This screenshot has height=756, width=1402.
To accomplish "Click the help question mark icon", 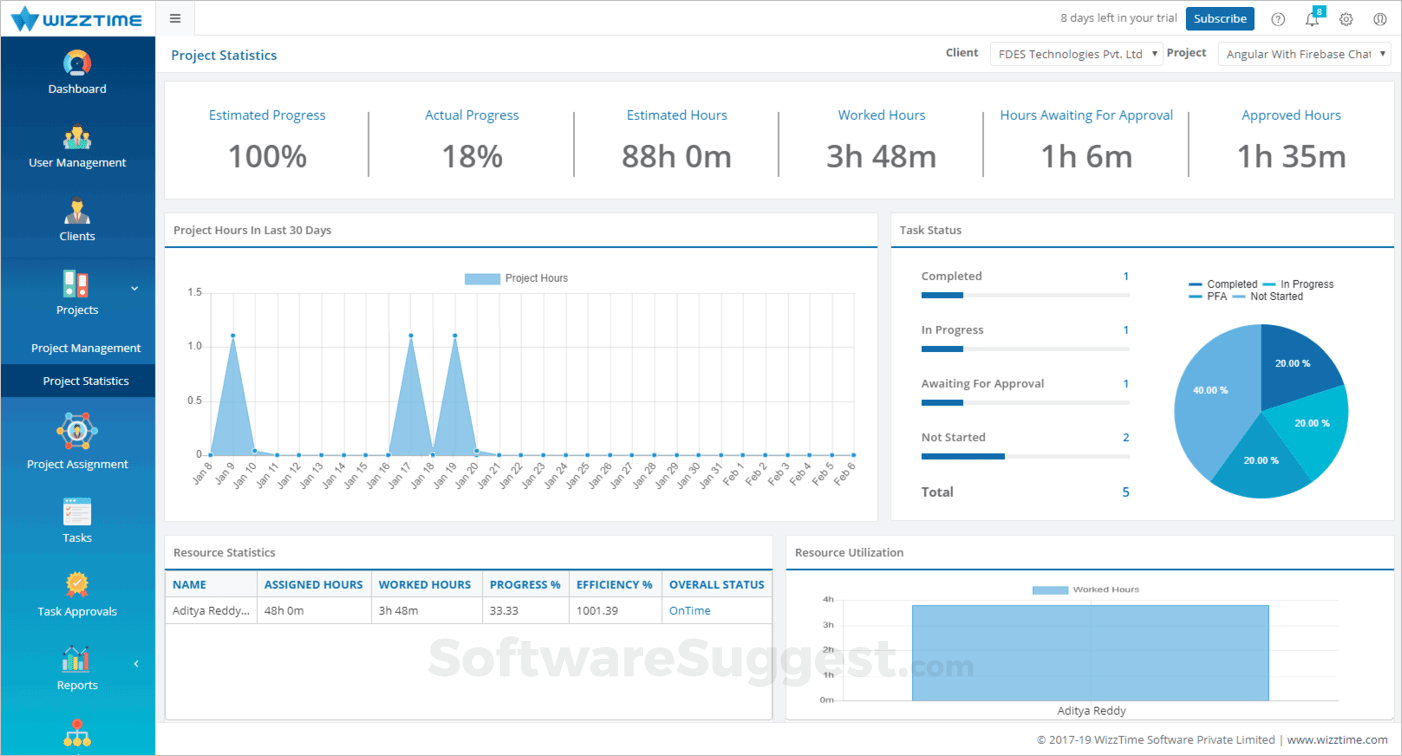I will 1278,19.
